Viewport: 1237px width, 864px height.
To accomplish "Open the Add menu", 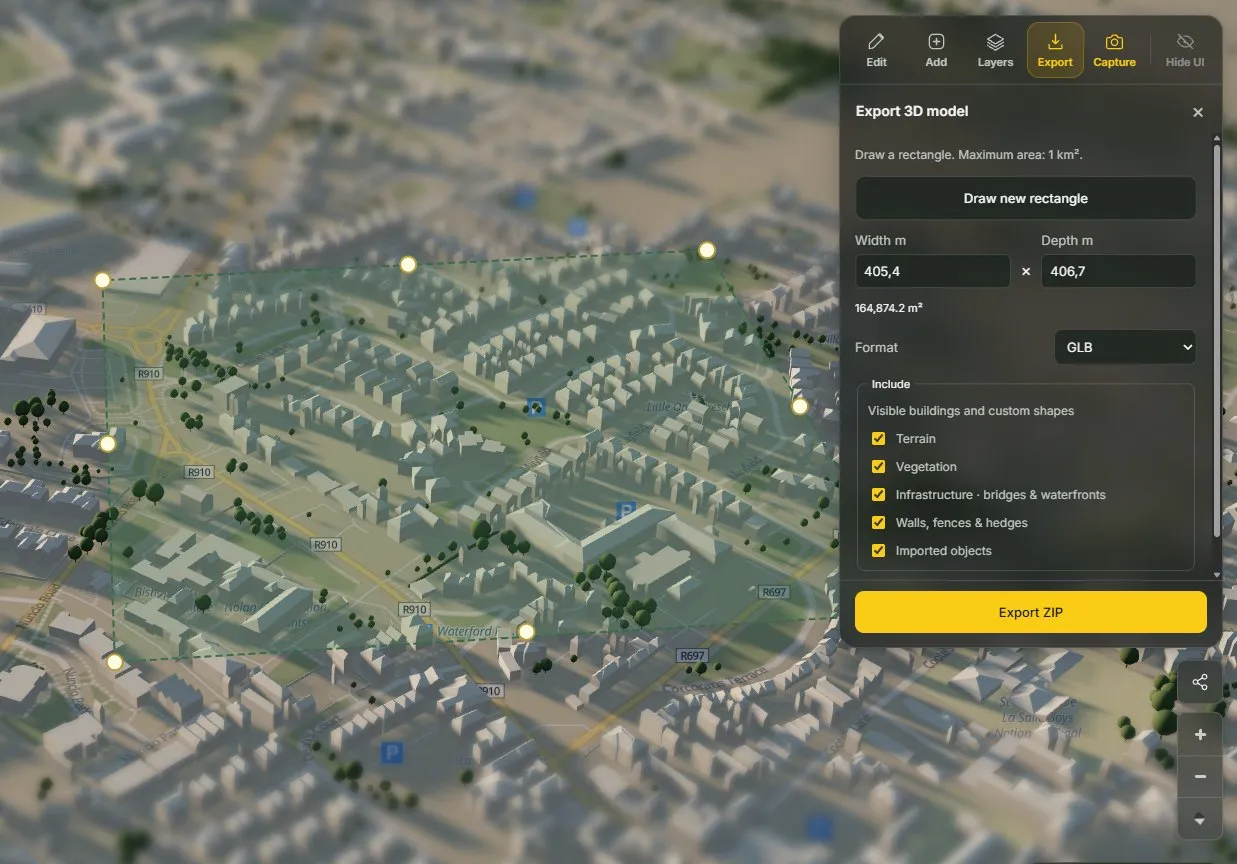I will click(x=936, y=50).
